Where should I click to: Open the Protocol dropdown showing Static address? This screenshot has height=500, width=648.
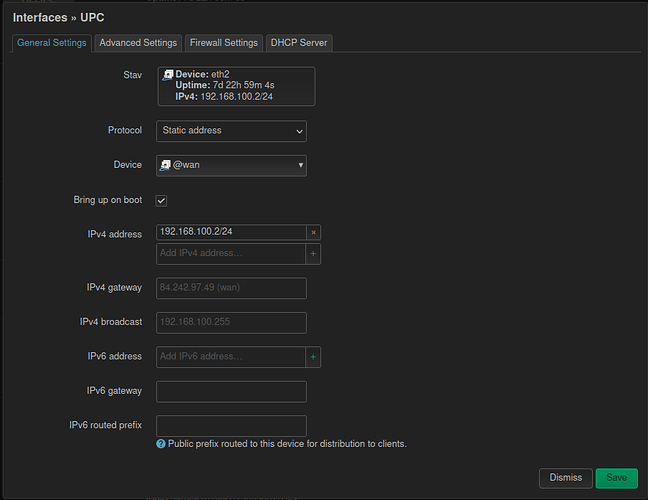click(x=231, y=131)
